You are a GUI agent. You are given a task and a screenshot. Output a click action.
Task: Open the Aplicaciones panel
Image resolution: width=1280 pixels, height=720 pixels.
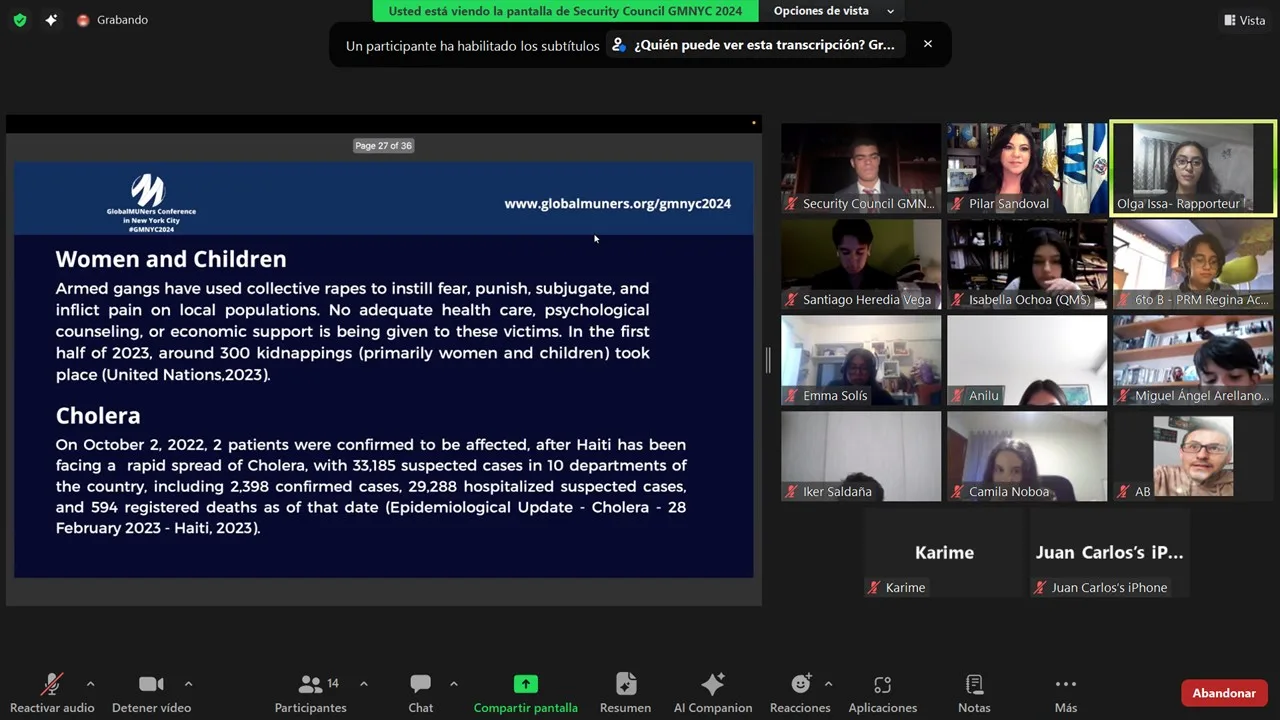[x=882, y=693]
